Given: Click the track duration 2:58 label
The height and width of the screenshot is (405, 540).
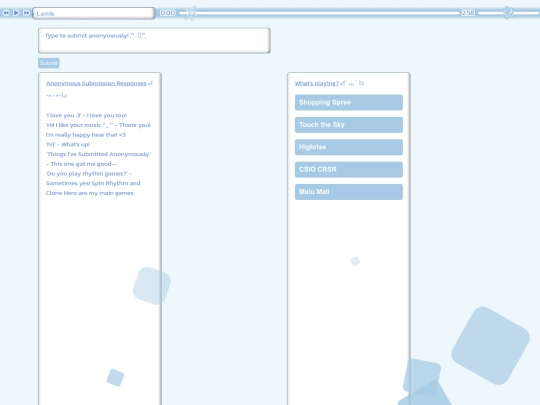Looking at the screenshot, I should click(x=468, y=13).
